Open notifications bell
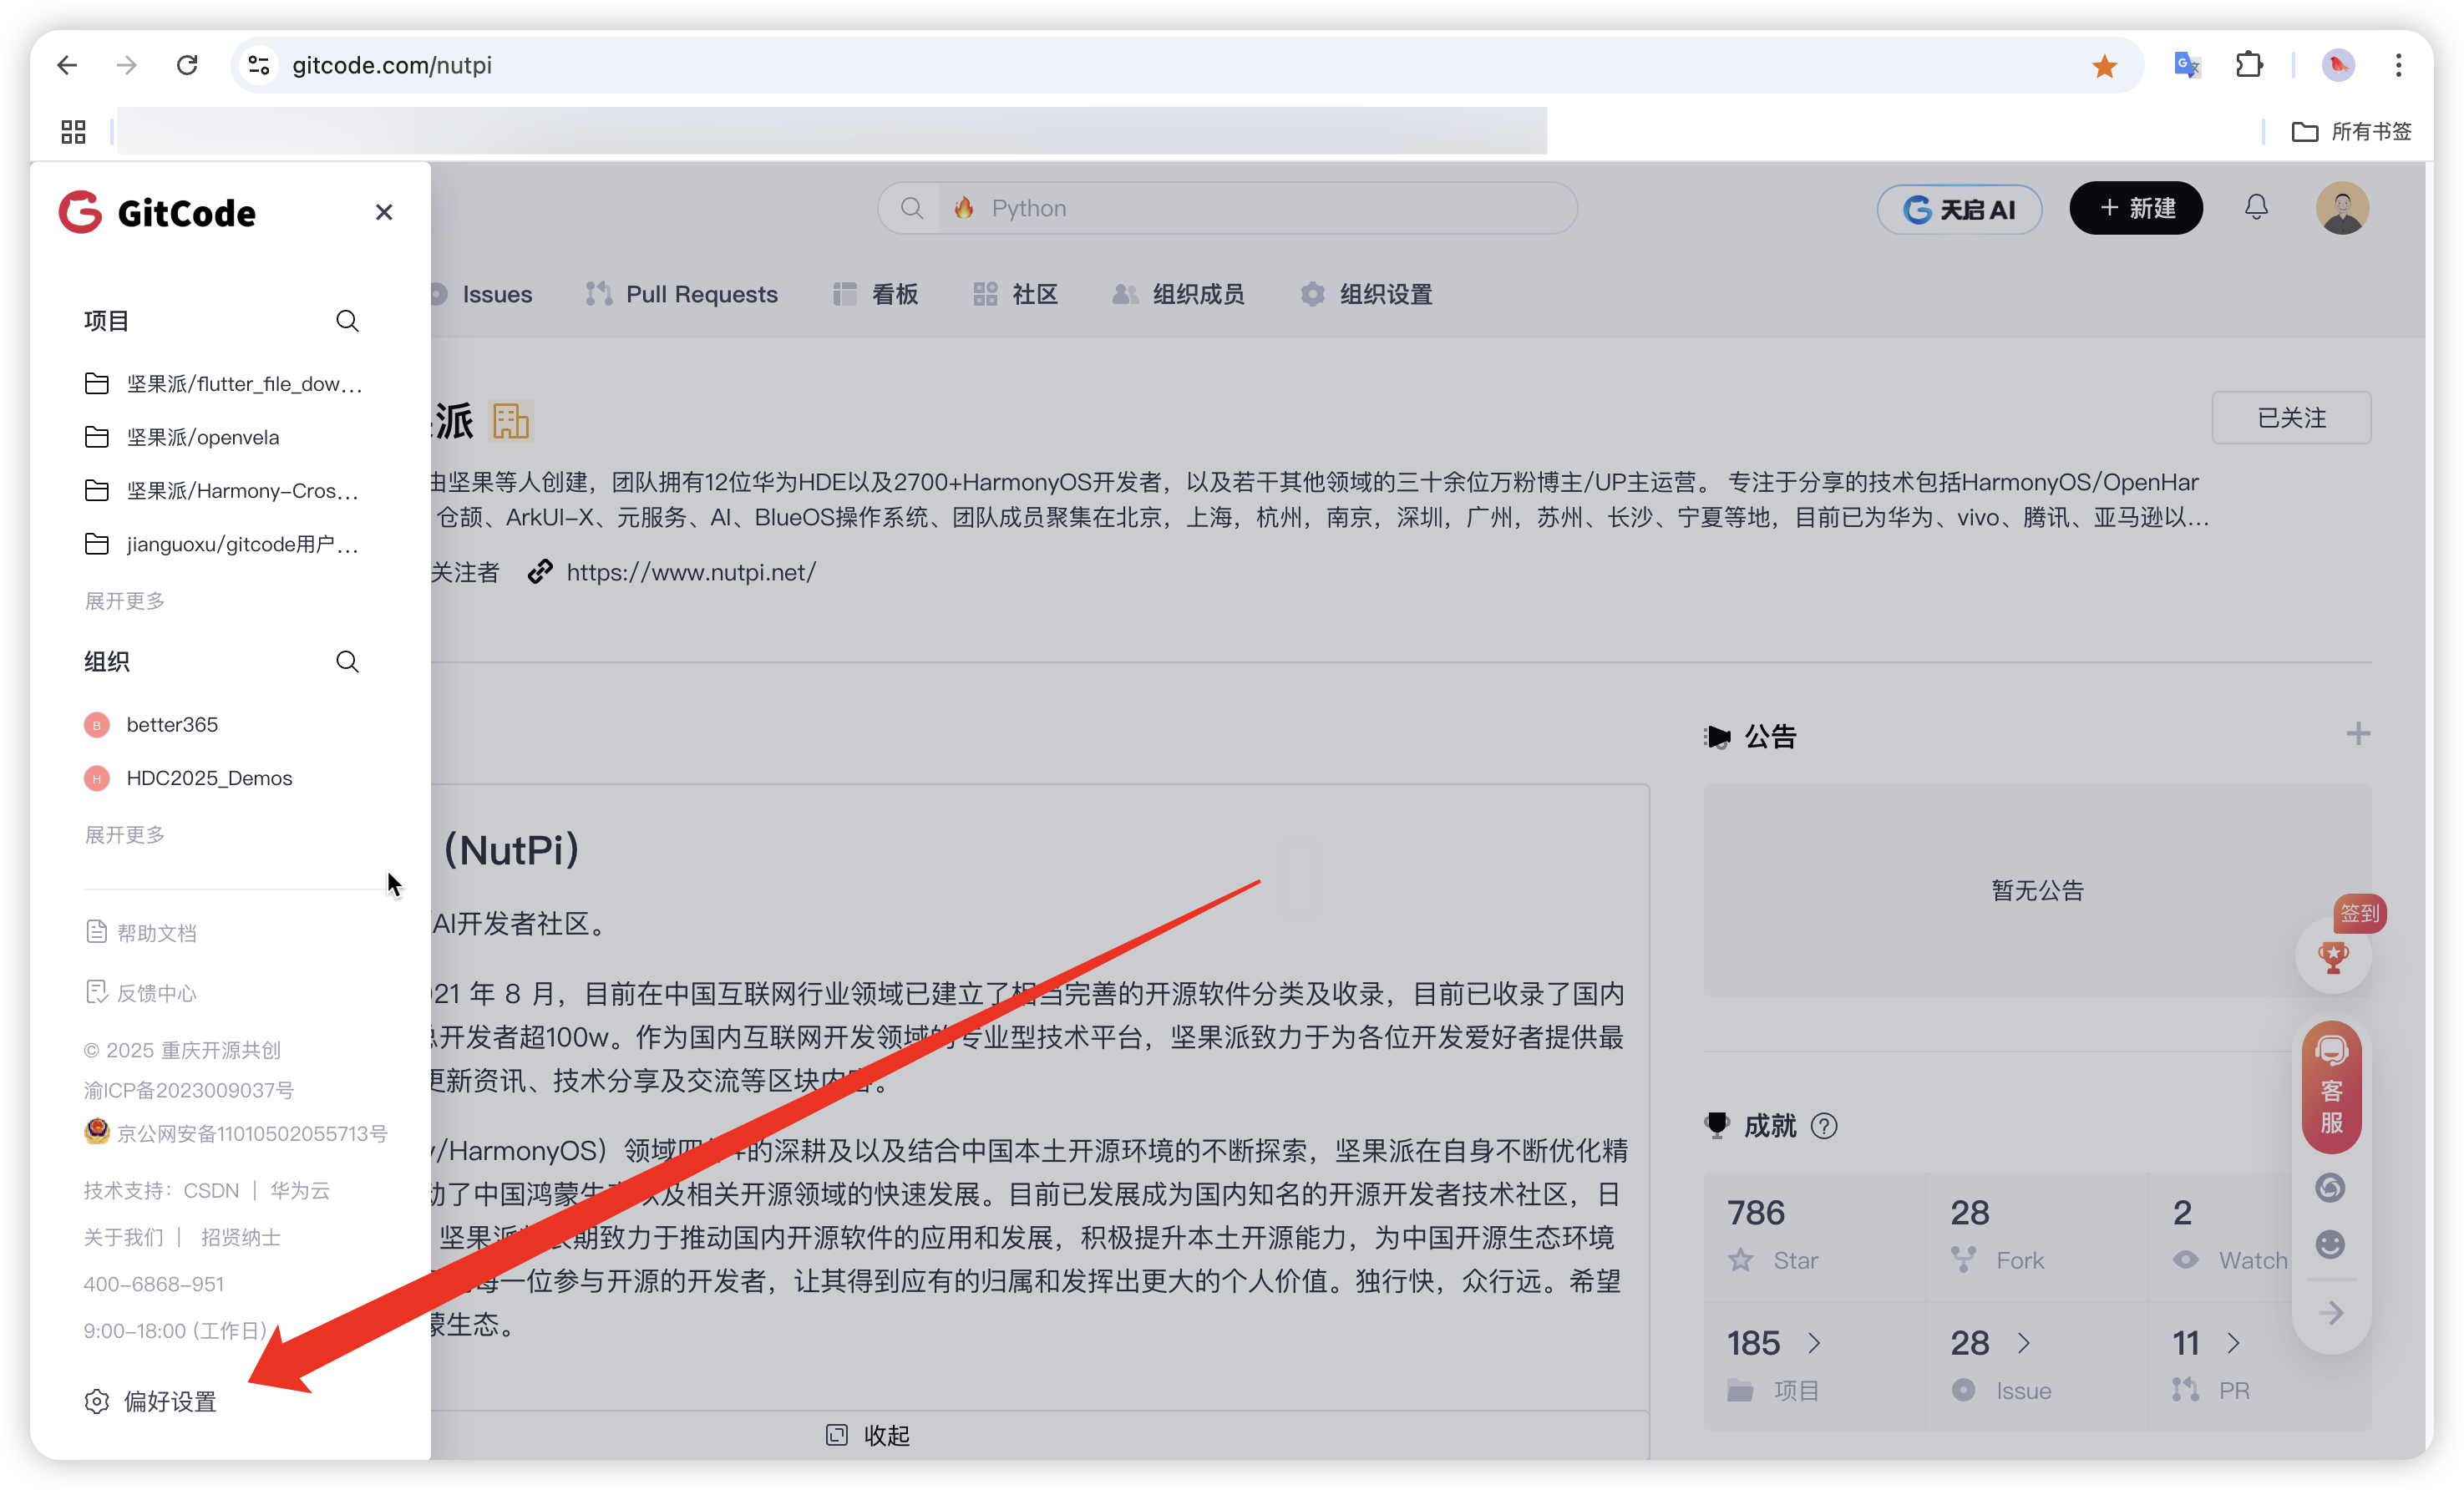 pyautogui.click(x=2256, y=207)
